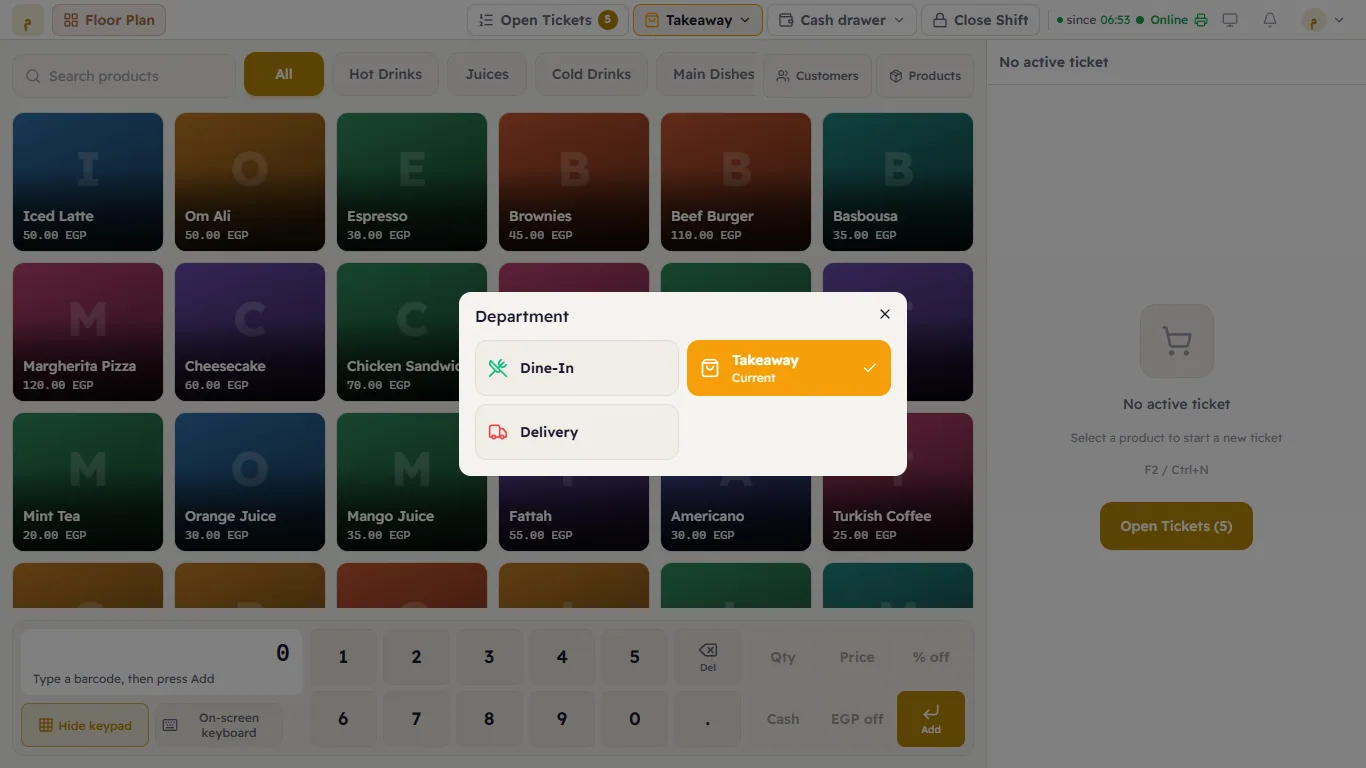
Task: Switch to Hot Drinks category
Action: click(x=385, y=74)
